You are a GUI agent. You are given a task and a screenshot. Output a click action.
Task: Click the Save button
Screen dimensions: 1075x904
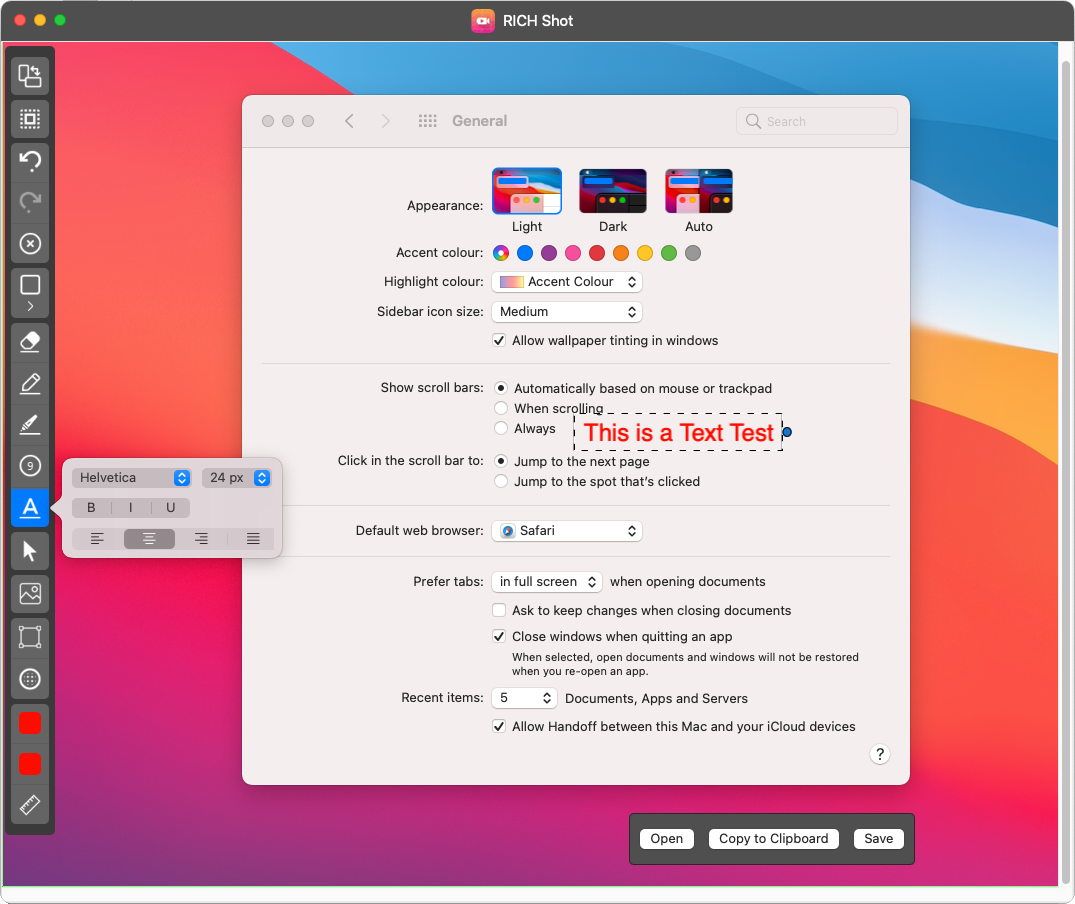coord(878,839)
